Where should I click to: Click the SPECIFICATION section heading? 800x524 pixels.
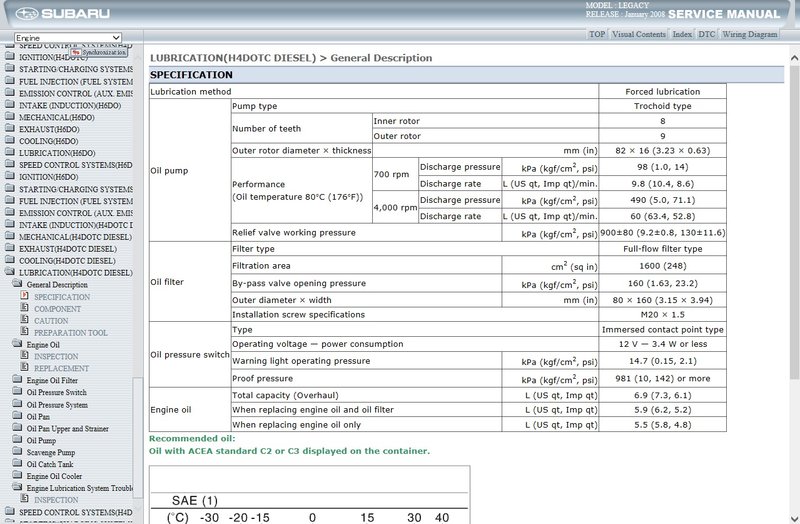click(x=191, y=75)
